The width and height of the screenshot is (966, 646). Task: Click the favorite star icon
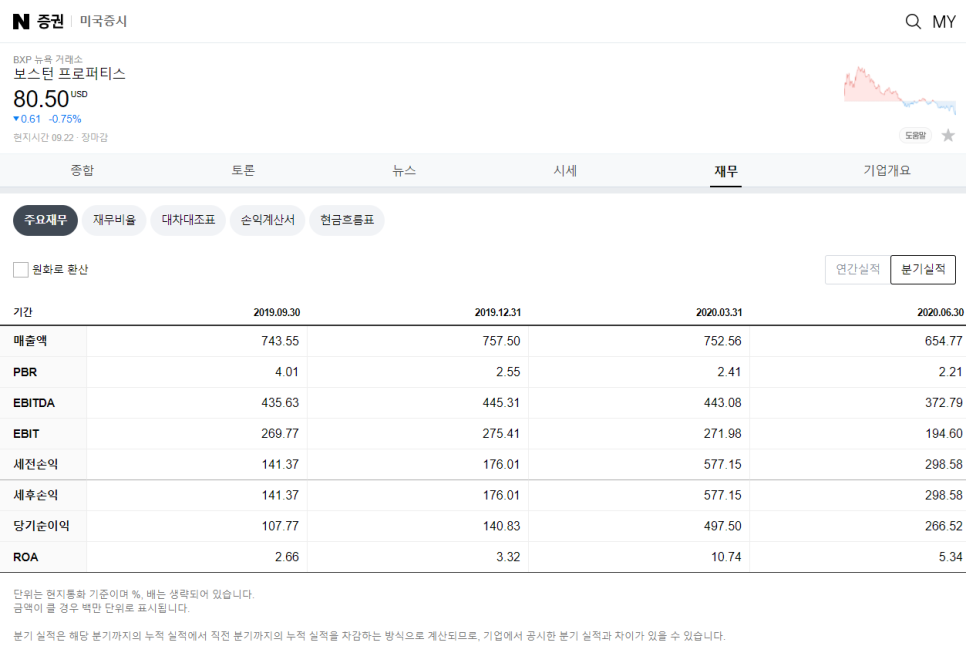point(948,135)
